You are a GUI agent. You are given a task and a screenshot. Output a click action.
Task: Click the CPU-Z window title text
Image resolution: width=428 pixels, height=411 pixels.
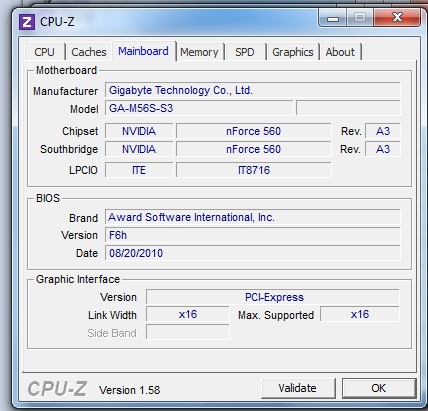(x=57, y=22)
